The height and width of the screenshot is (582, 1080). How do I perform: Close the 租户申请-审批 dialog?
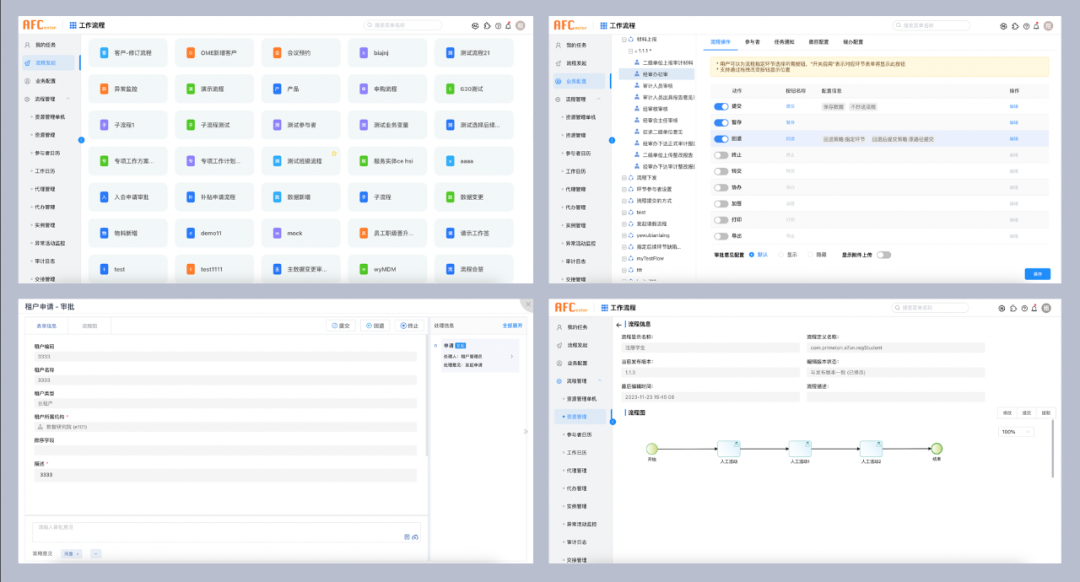528,304
